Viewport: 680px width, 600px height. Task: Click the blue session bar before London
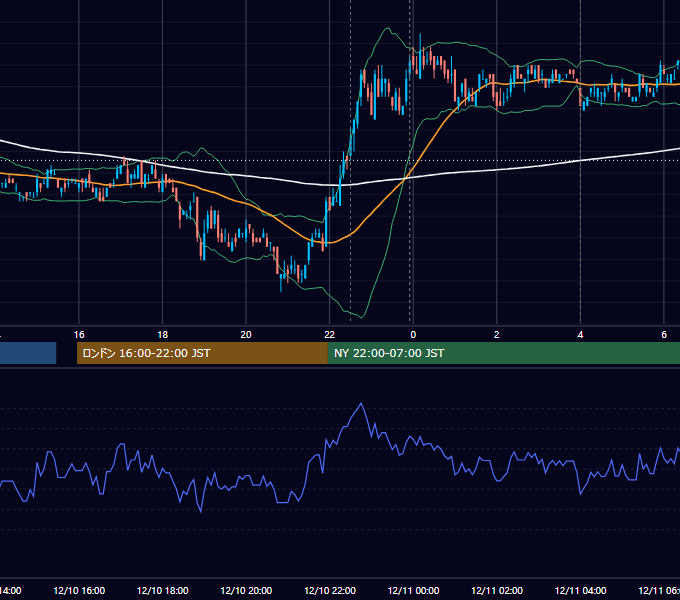tap(28, 353)
